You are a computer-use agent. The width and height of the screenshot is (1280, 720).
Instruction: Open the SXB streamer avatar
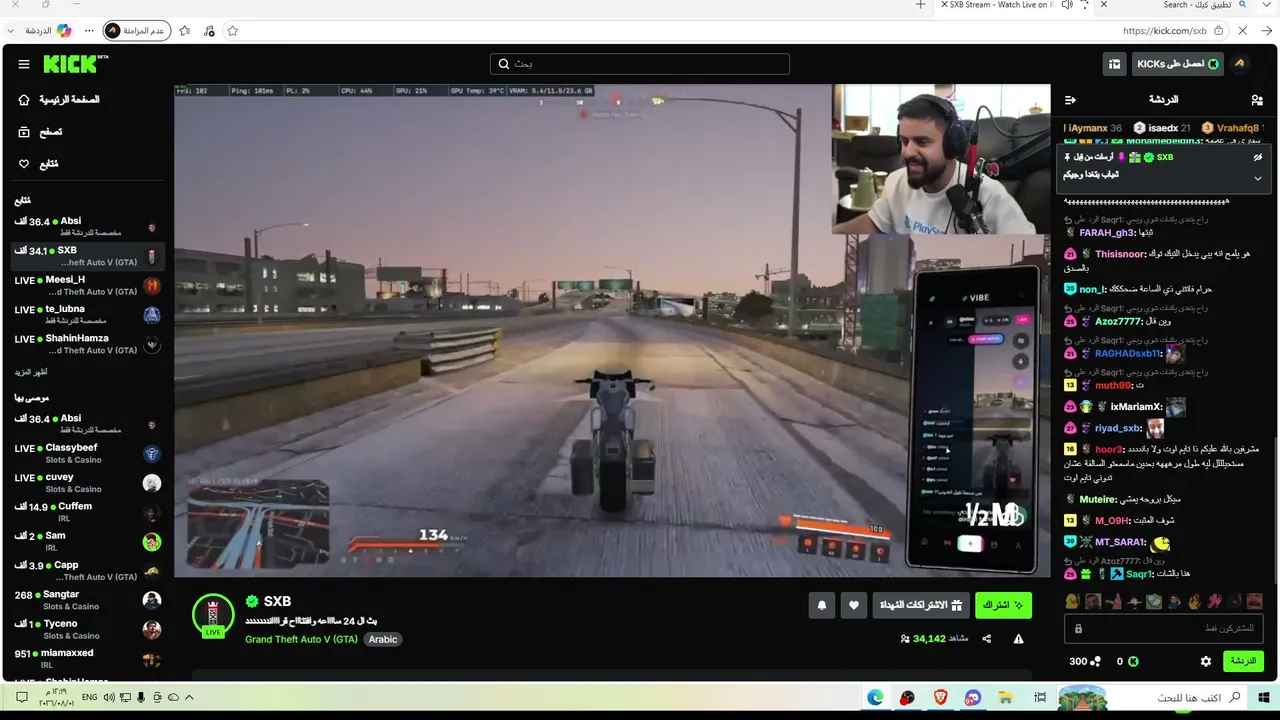coord(213,615)
